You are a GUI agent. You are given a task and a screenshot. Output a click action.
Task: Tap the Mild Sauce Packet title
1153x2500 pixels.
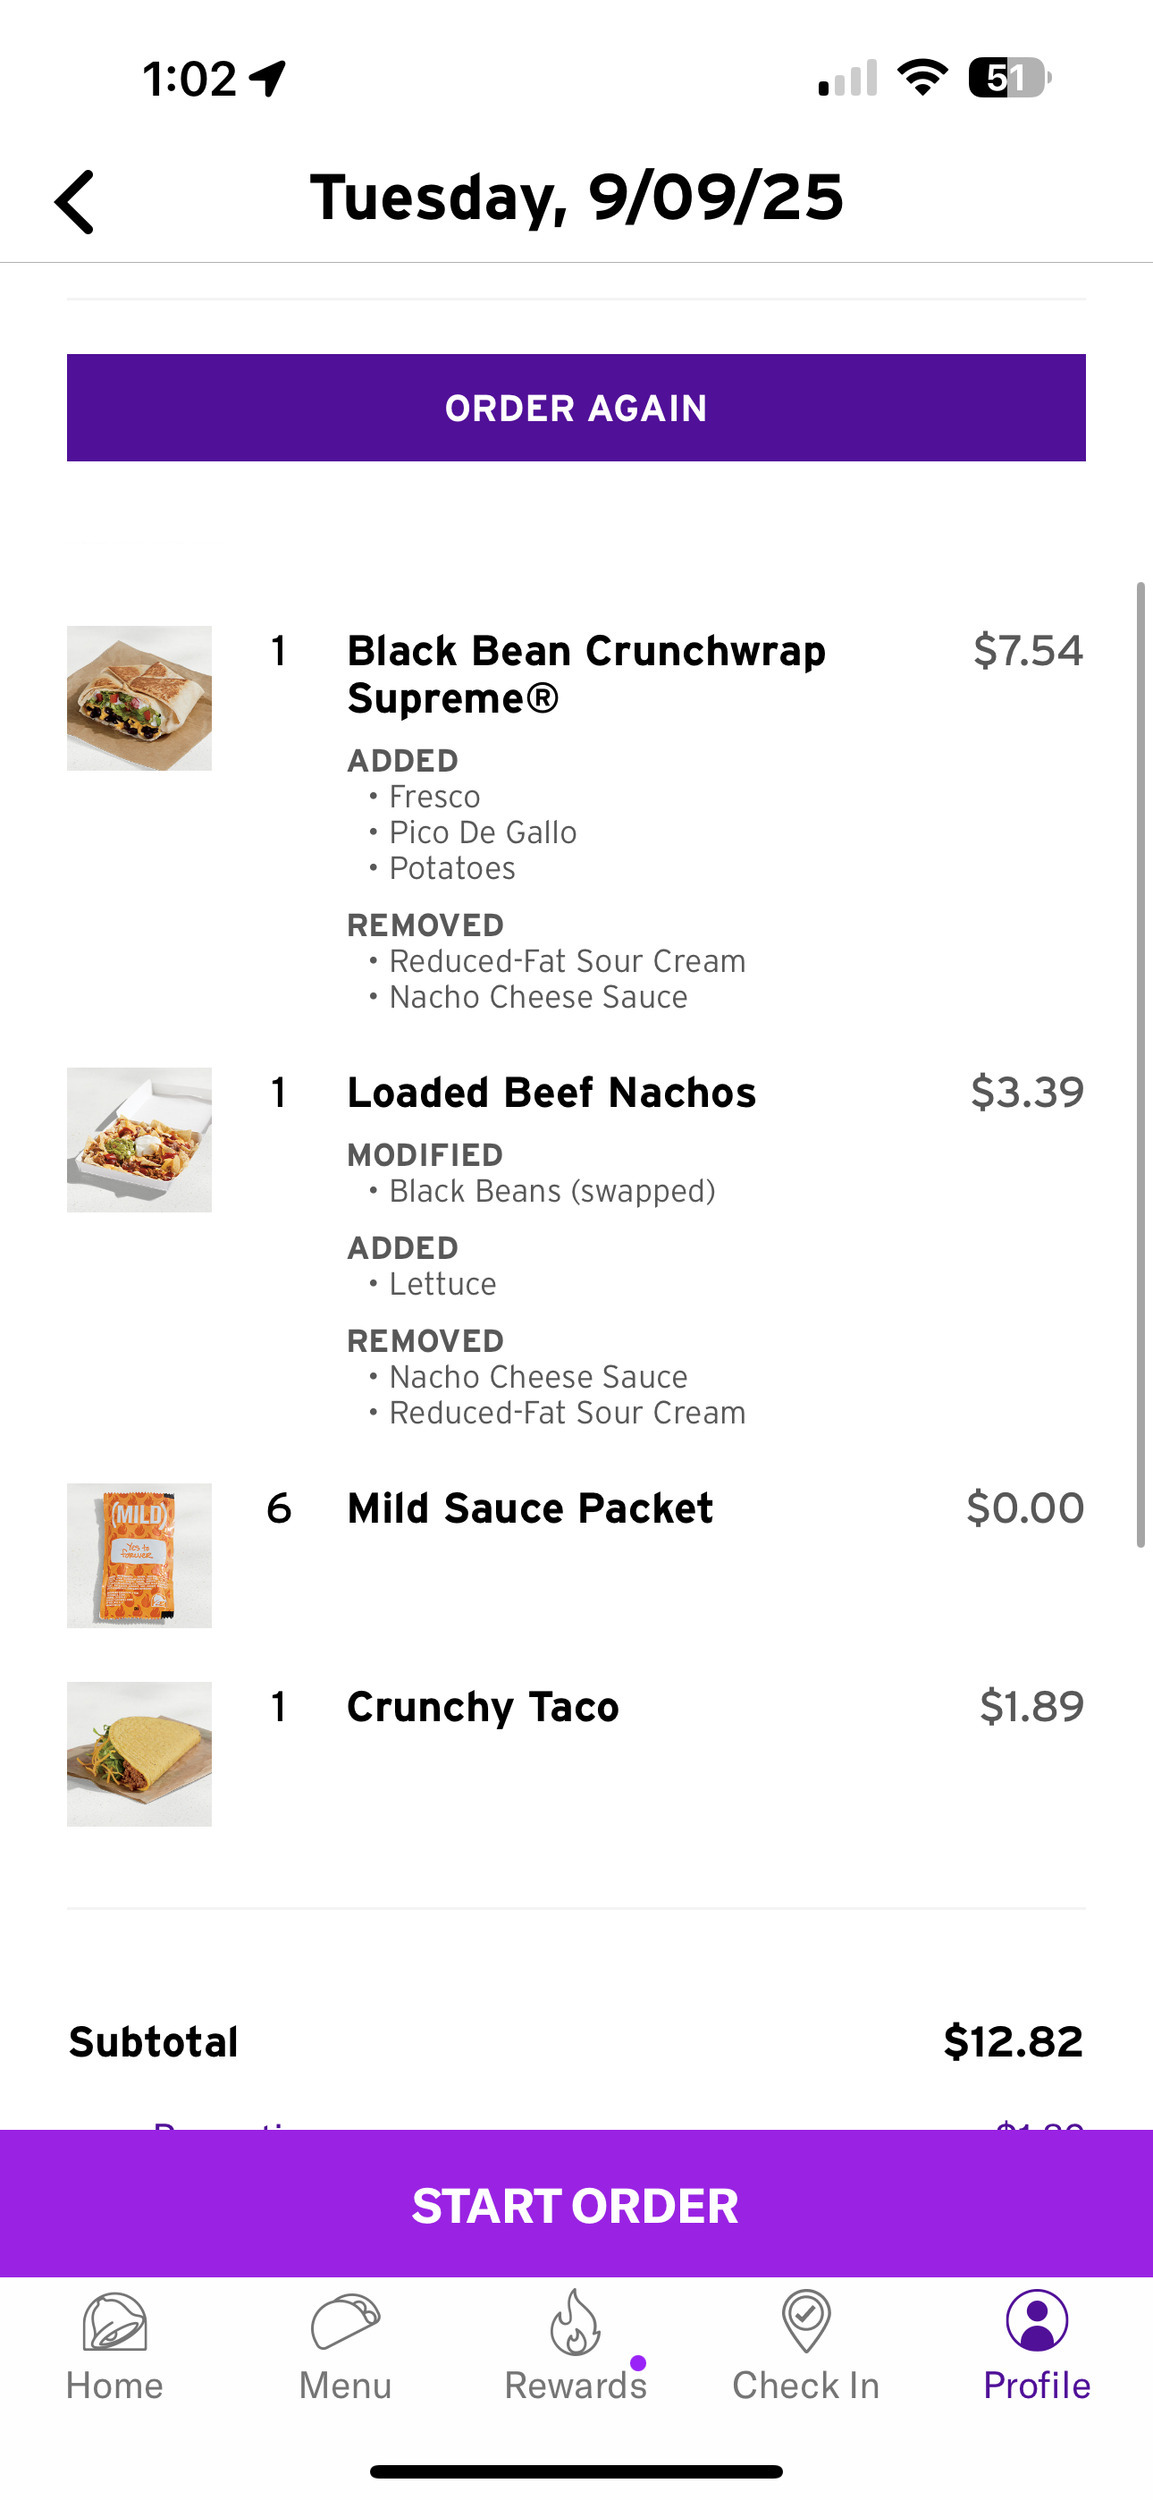(530, 1508)
